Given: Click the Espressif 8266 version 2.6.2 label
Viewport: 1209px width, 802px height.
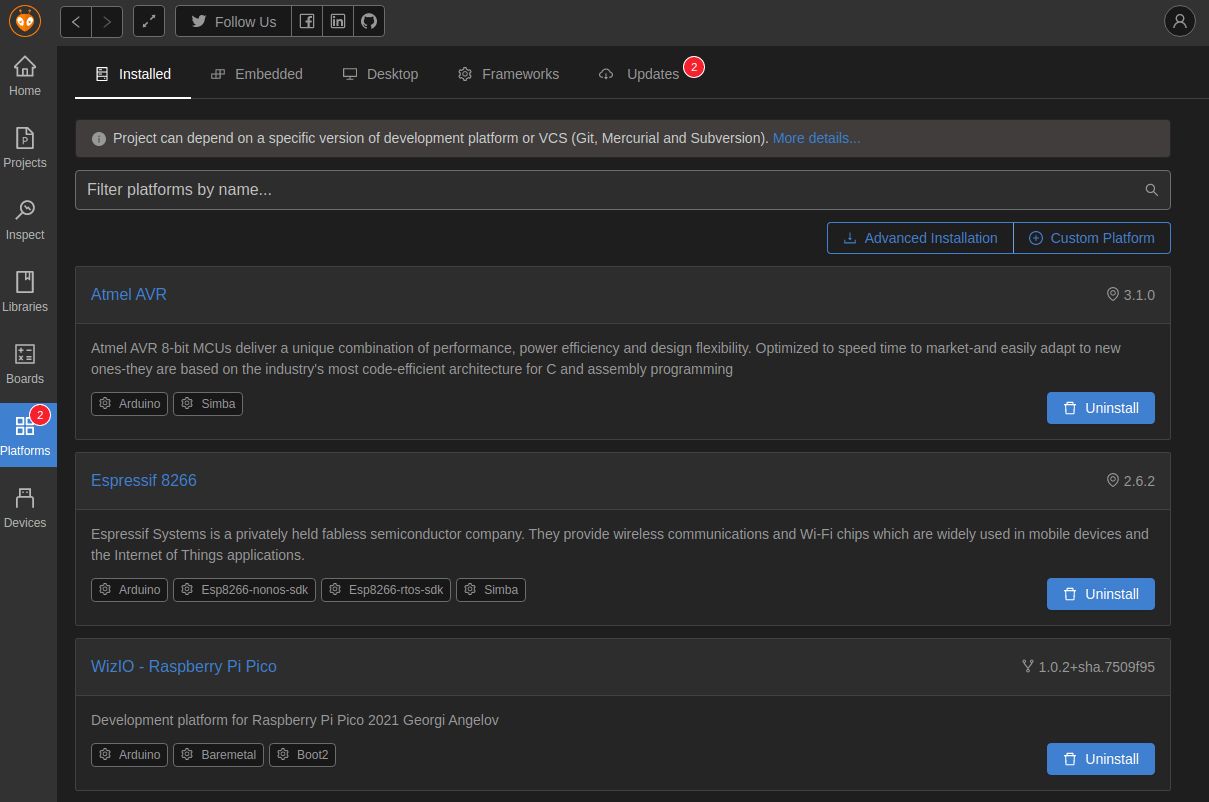Looking at the screenshot, I should [x=1130, y=481].
